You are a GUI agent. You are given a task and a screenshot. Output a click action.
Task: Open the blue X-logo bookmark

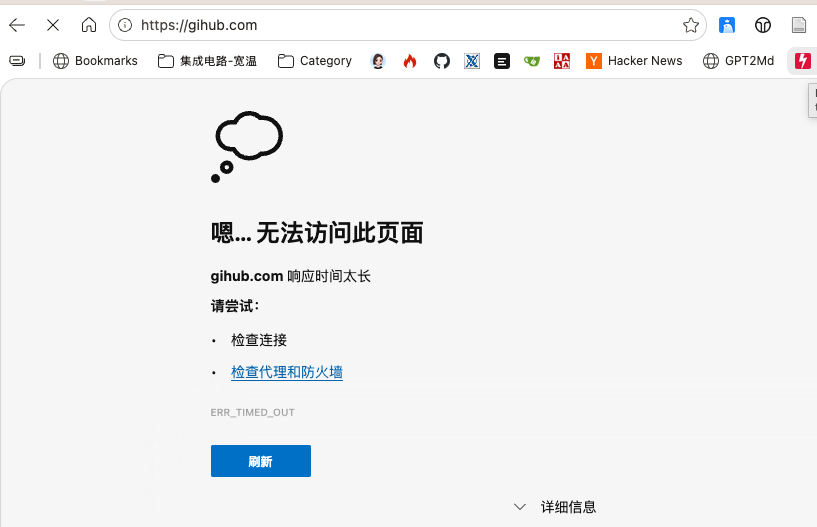(x=472, y=61)
